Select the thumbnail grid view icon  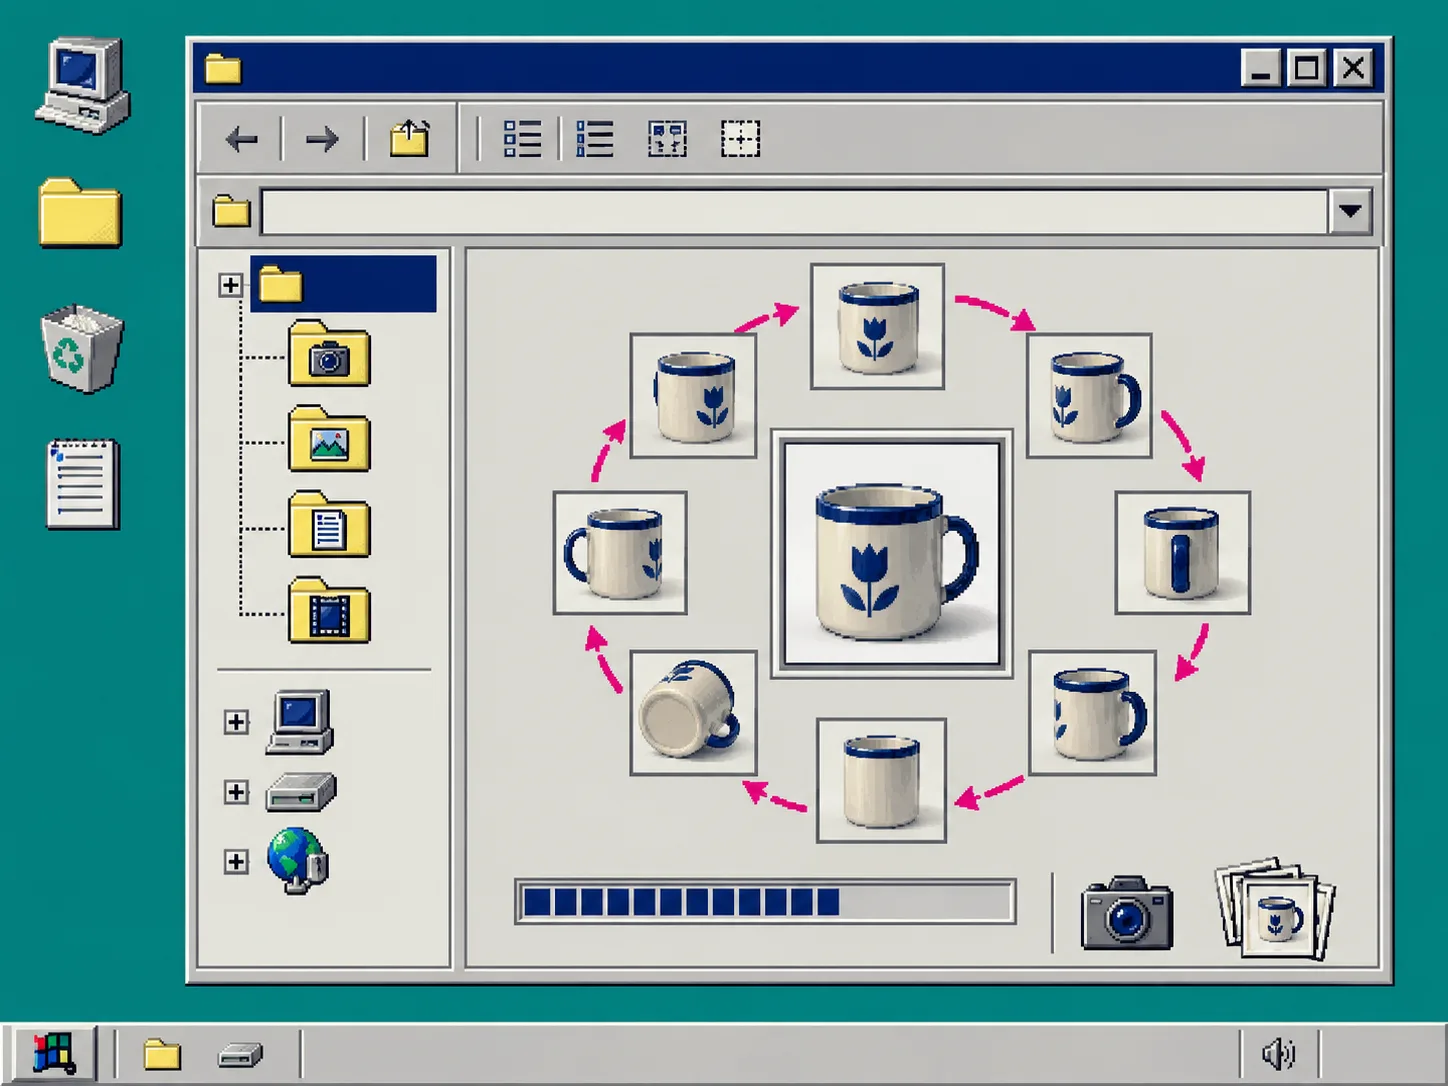point(667,139)
